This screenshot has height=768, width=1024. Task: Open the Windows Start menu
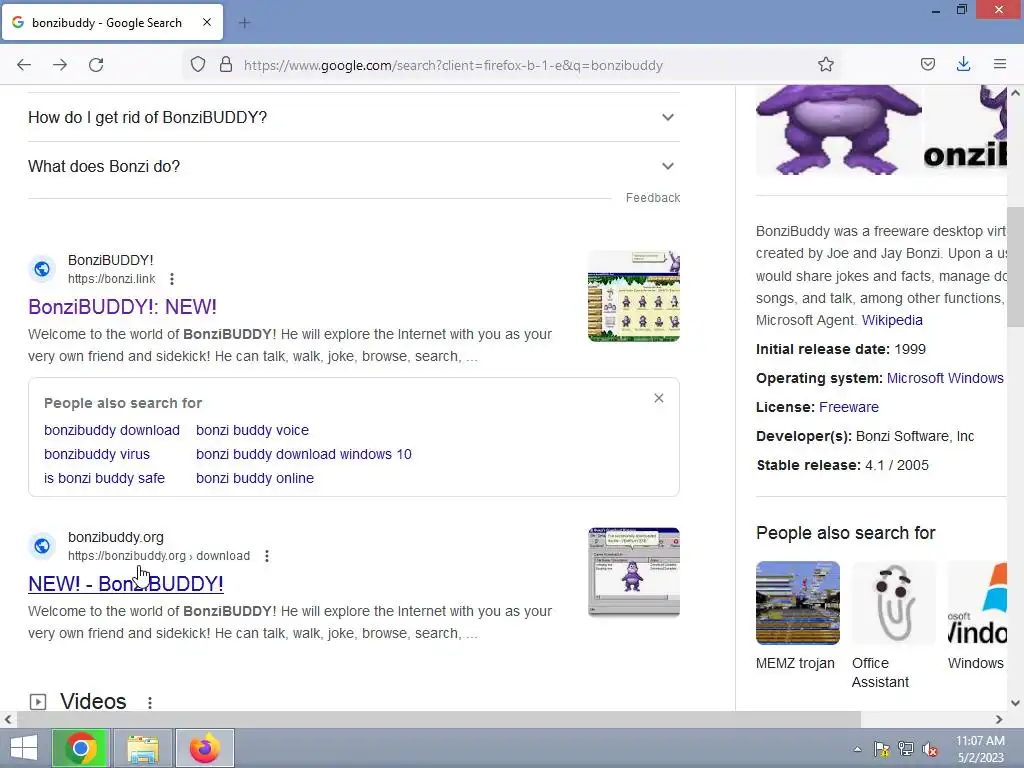tap(24, 748)
